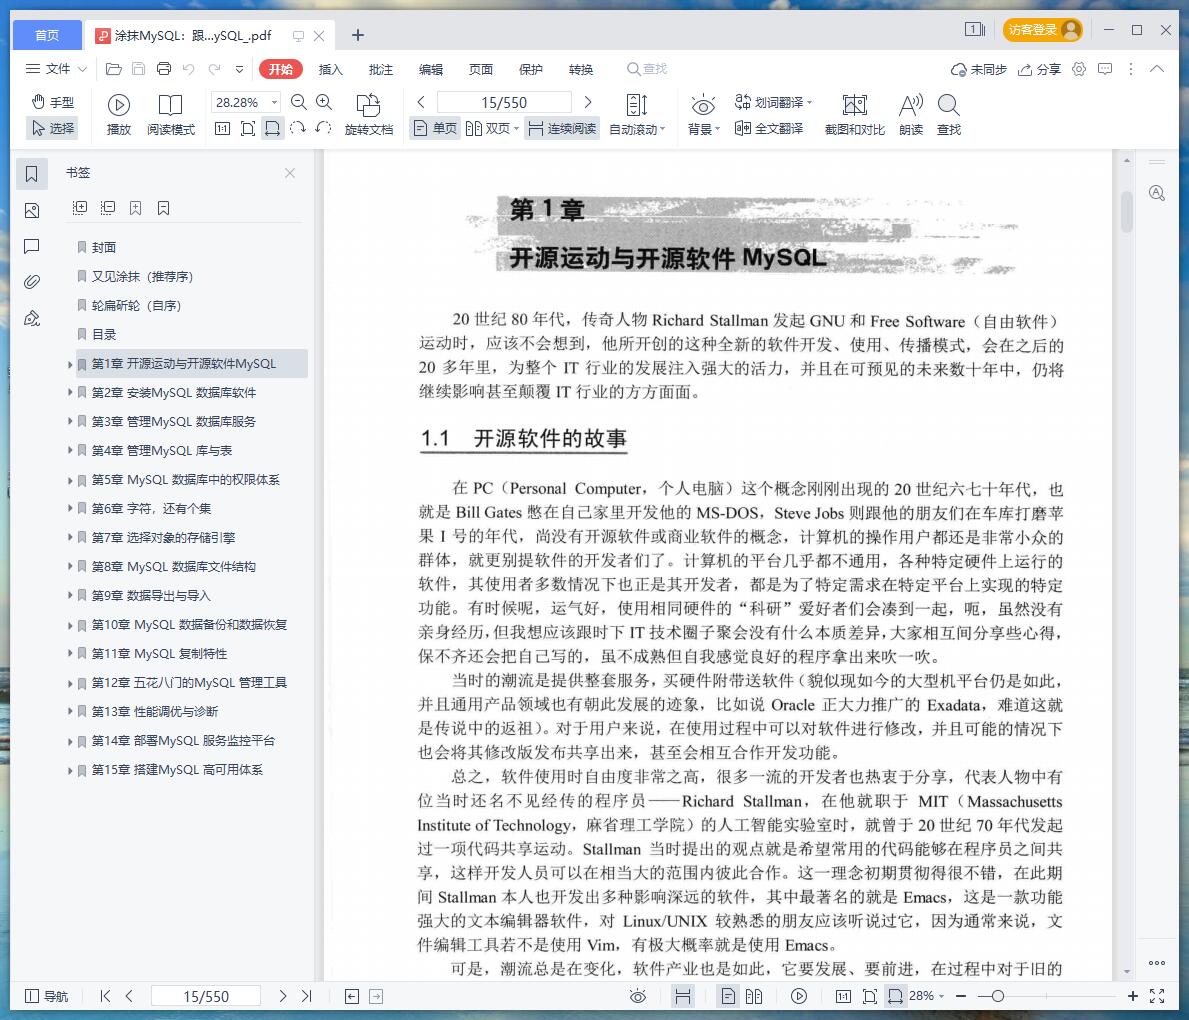Screen dimensions: 1189x1020
Task: Open the Screenshot and compare tool
Action: pyautogui.click(x=855, y=115)
